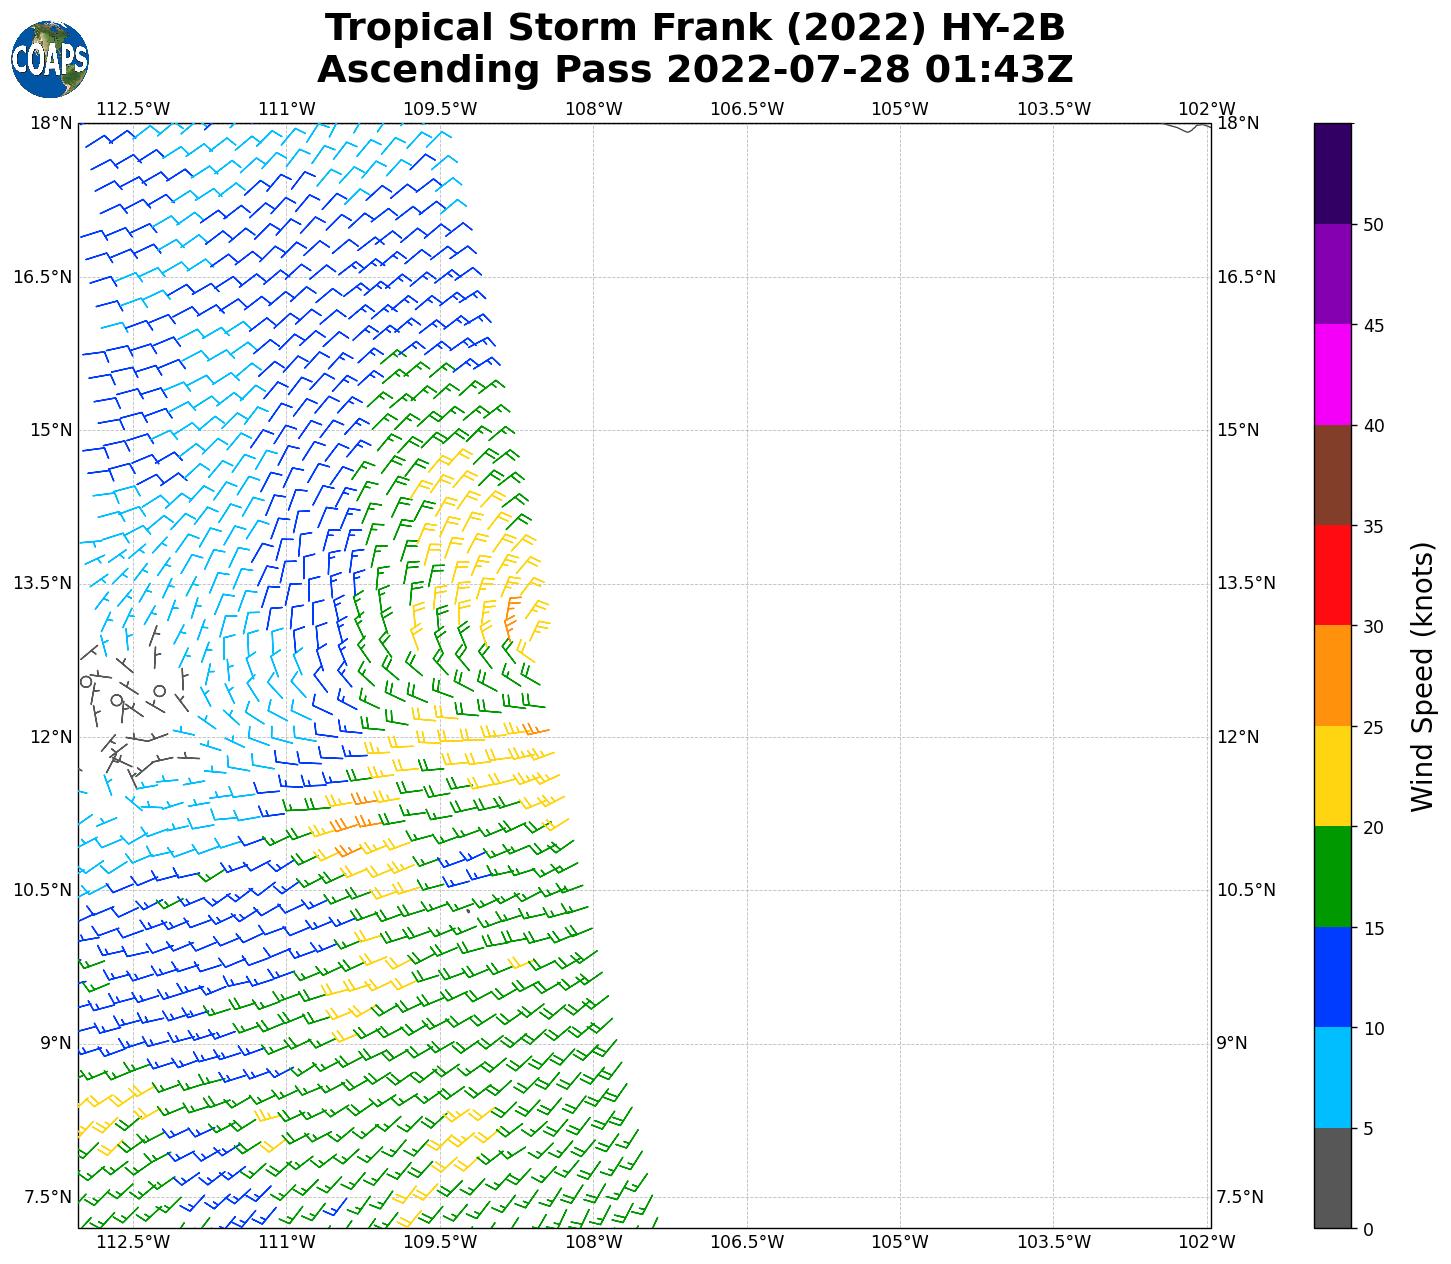This screenshot has width=1451, height=1264.
Task: Click the COAPS globe logo
Action: [x=50, y=60]
